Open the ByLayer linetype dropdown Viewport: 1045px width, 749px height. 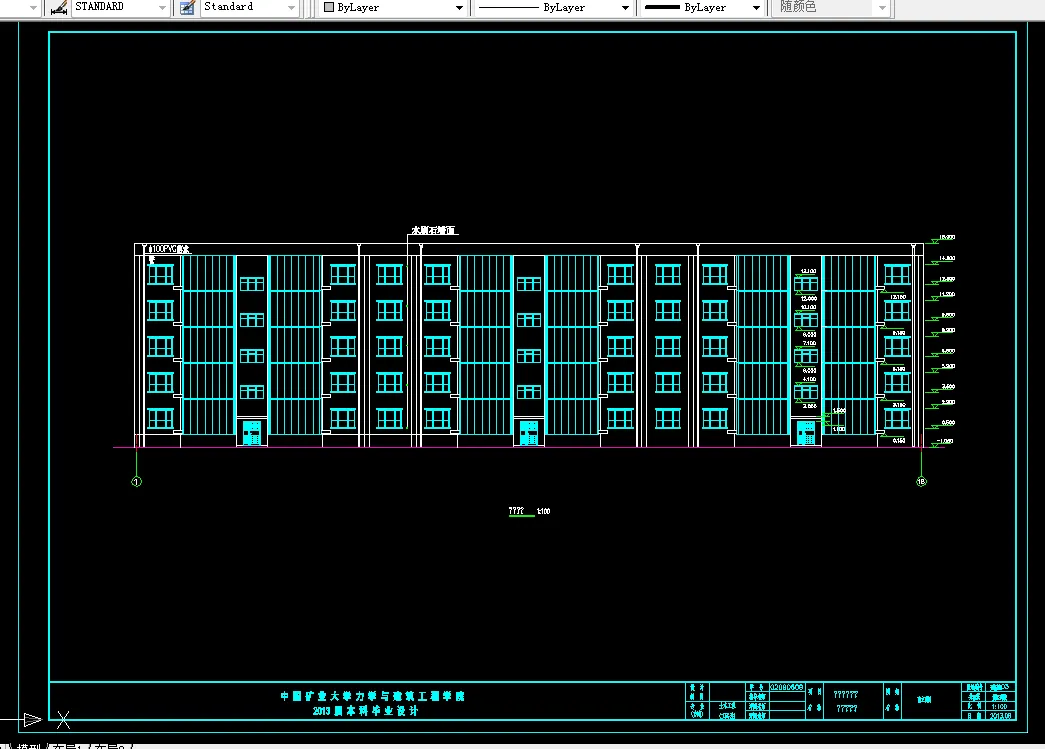click(625, 8)
